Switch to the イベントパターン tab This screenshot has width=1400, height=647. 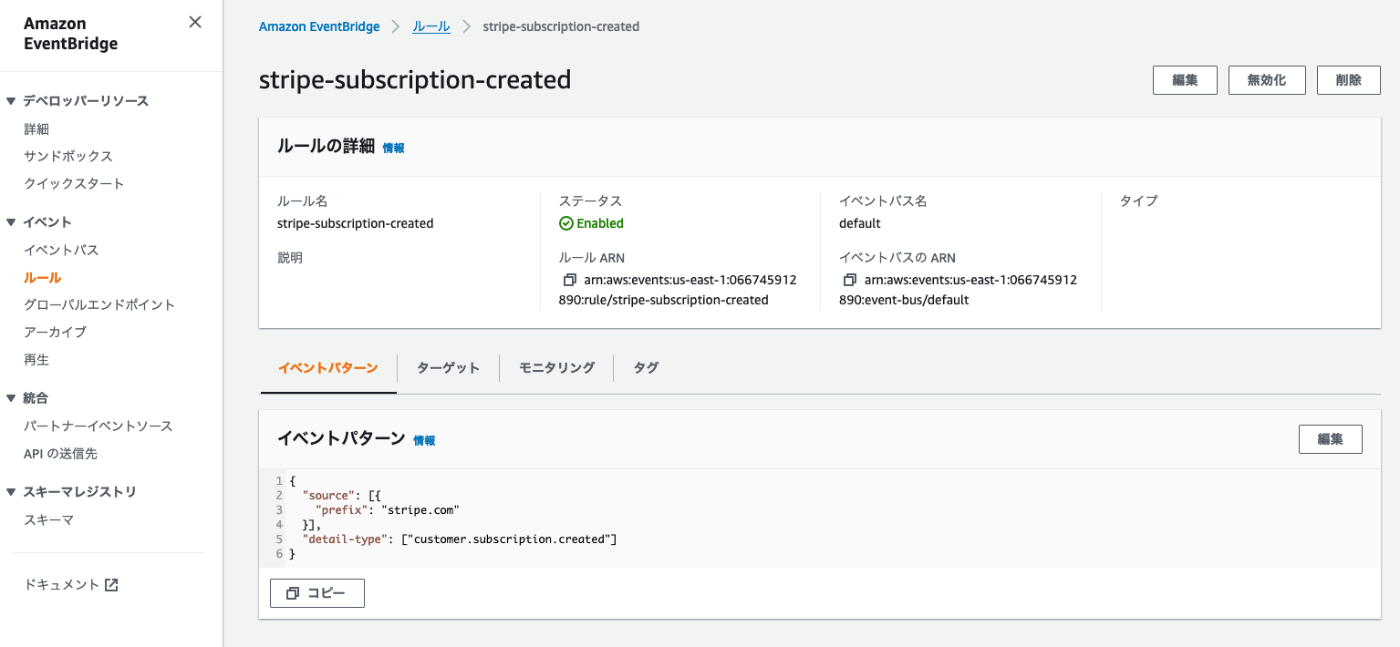pos(328,368)
